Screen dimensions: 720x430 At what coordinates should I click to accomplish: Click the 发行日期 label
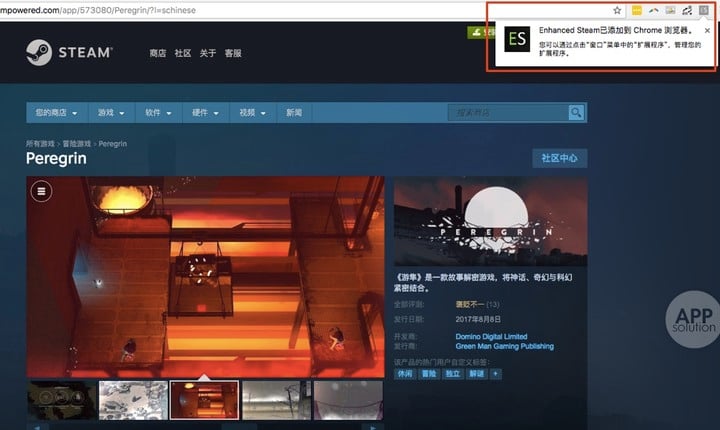coord(409,319)
